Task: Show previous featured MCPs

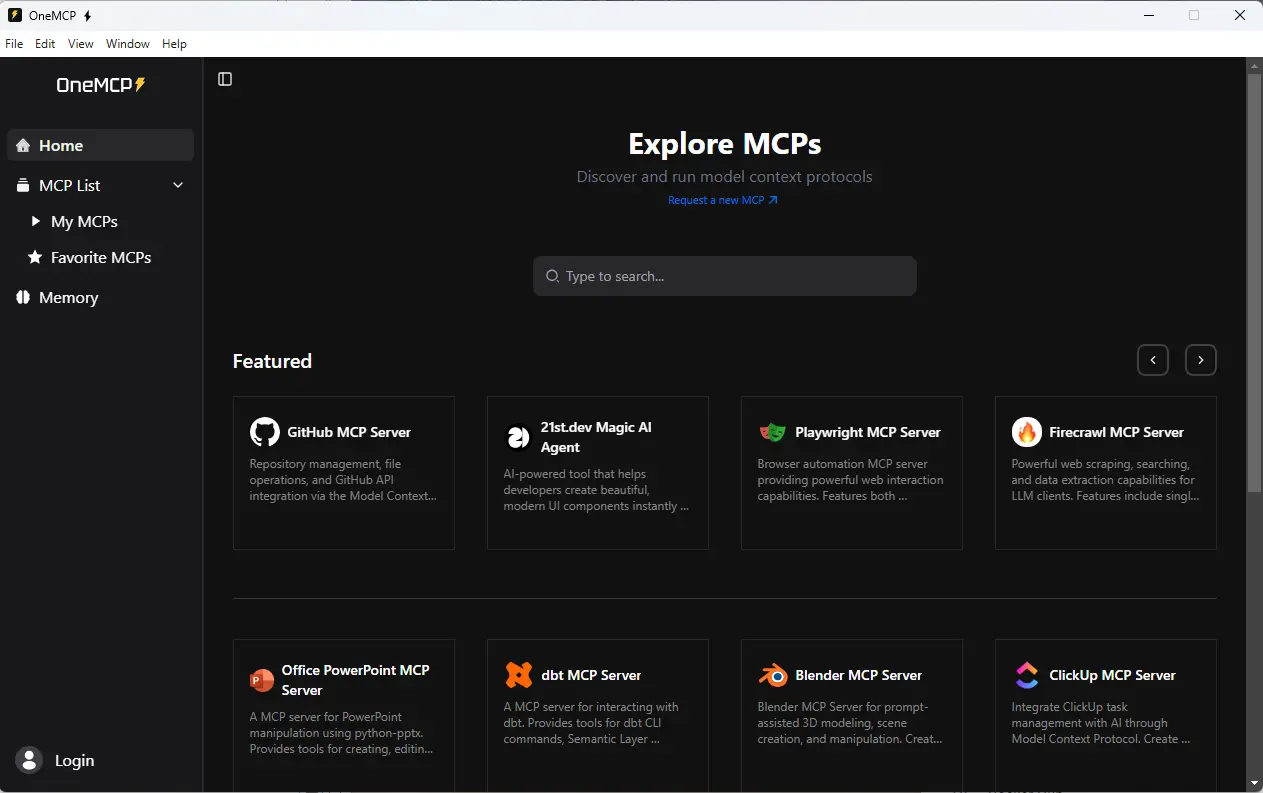Action: pyautogui.click(x=1153, y=360)
